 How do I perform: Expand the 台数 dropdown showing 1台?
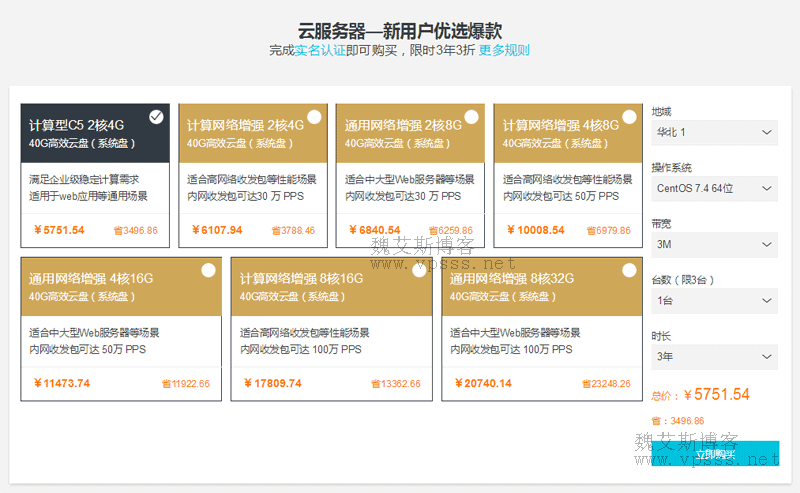click(x=714, y=300)
